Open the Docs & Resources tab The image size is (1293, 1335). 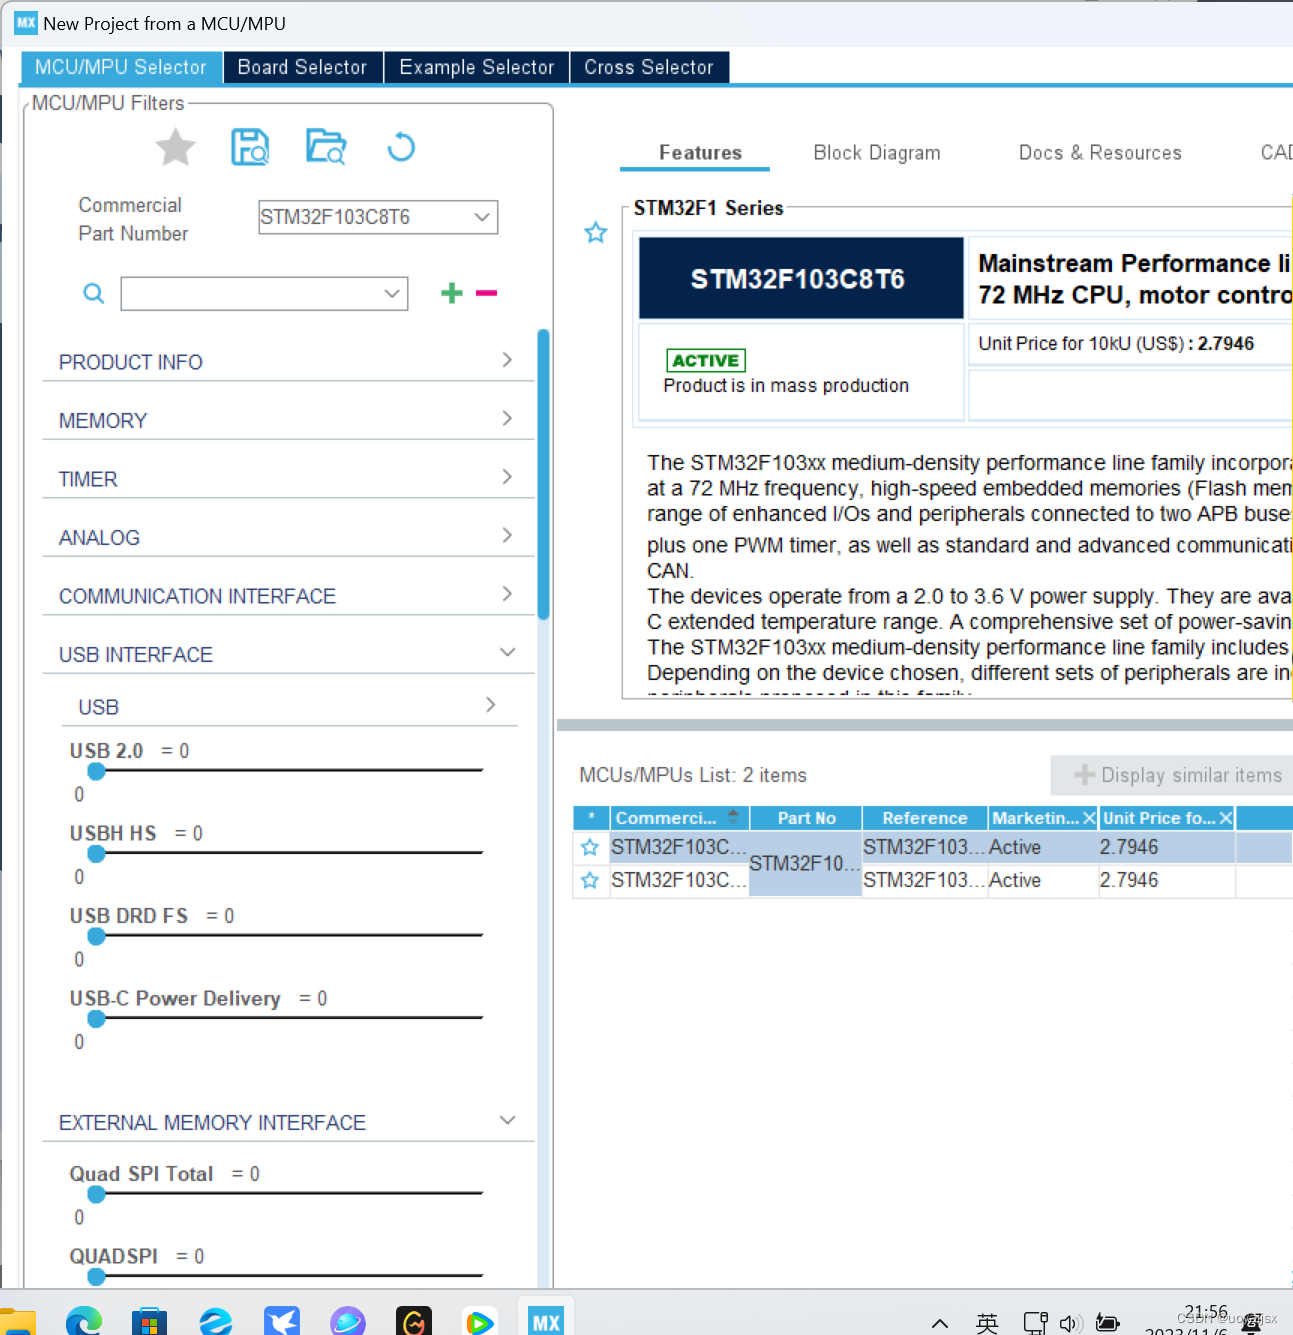(x=1100, y=153)
